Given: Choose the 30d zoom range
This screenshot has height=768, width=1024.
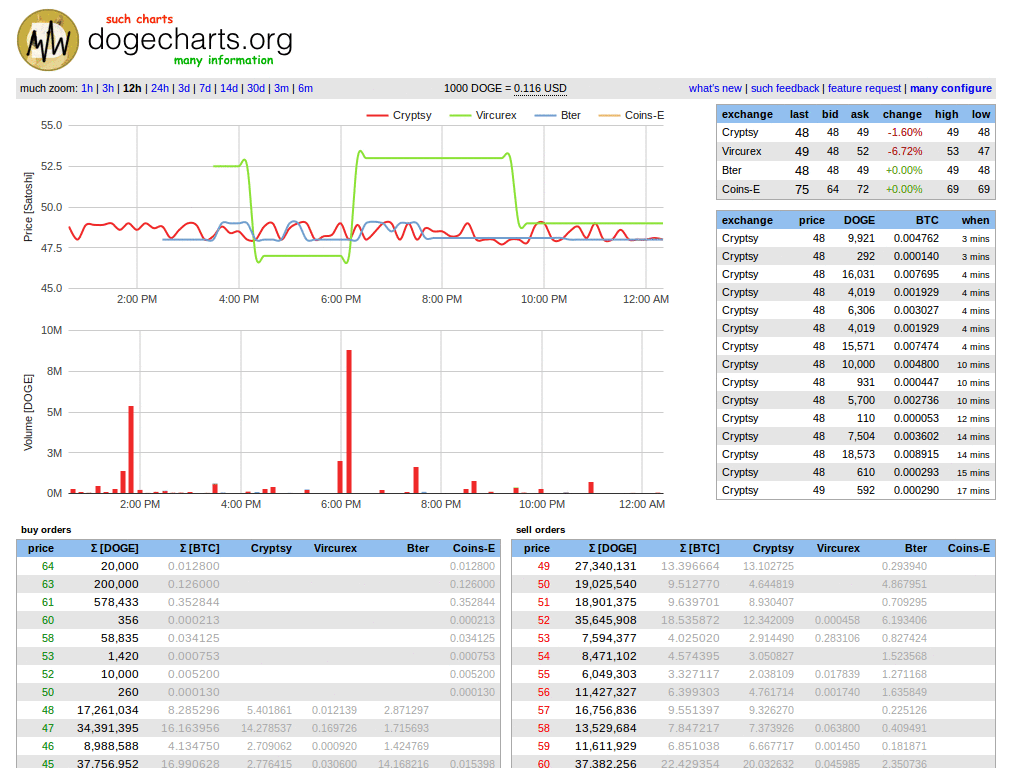Looking at the screenshot, I should pyautogui.click(x=255, y=88).
